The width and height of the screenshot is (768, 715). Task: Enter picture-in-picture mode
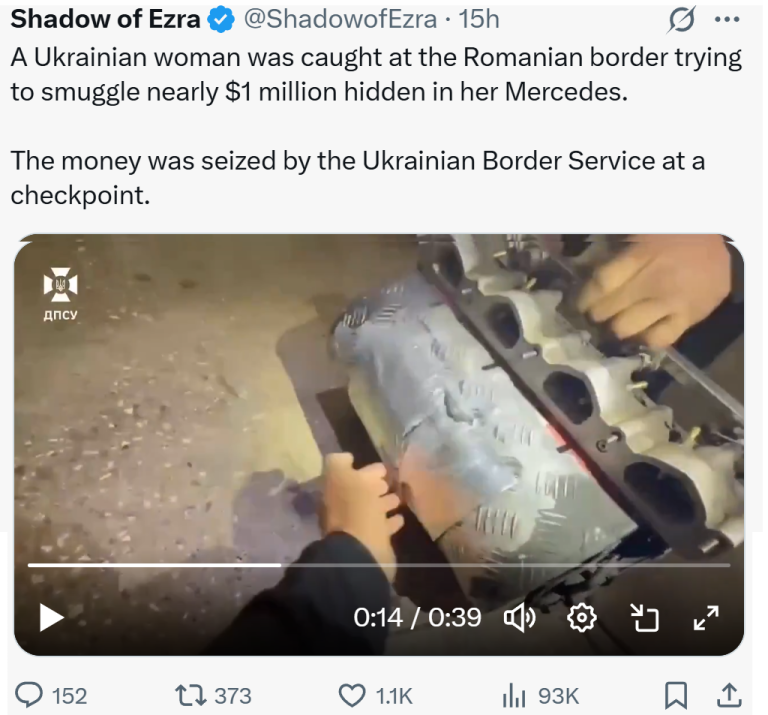point(644,618)
